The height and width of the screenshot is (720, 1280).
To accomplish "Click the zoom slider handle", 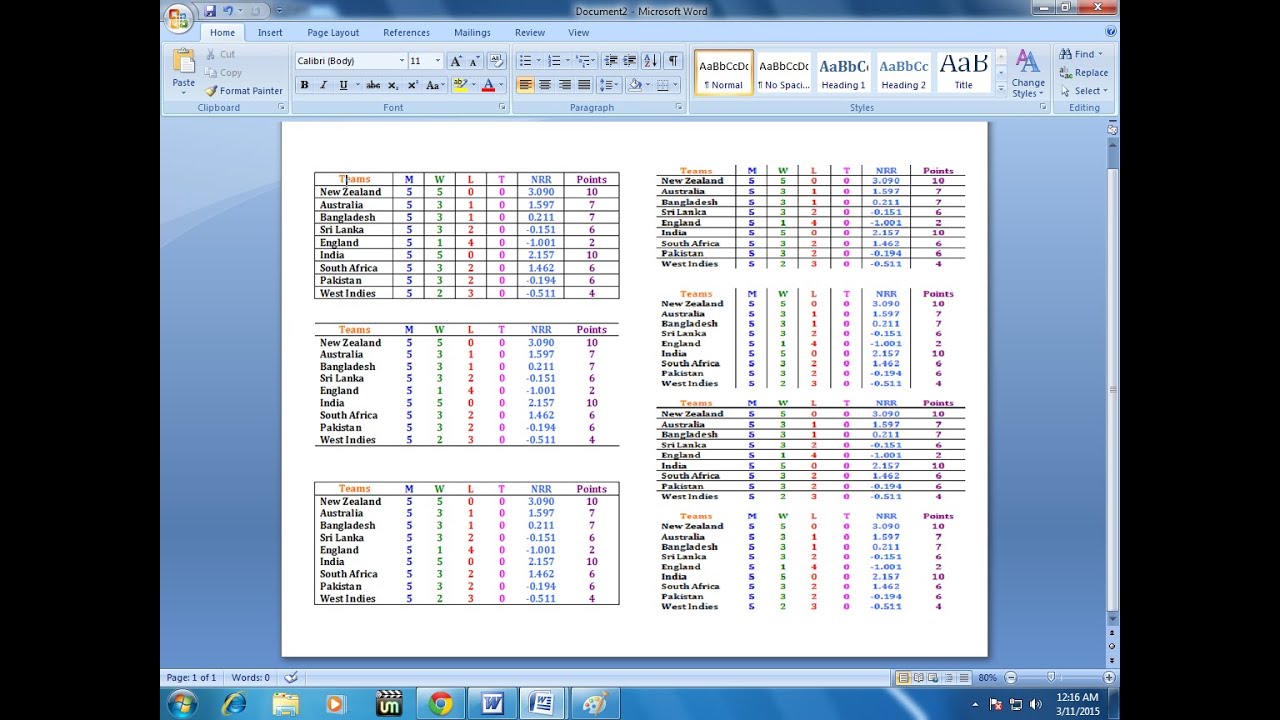I will (x=1049, y=677).
